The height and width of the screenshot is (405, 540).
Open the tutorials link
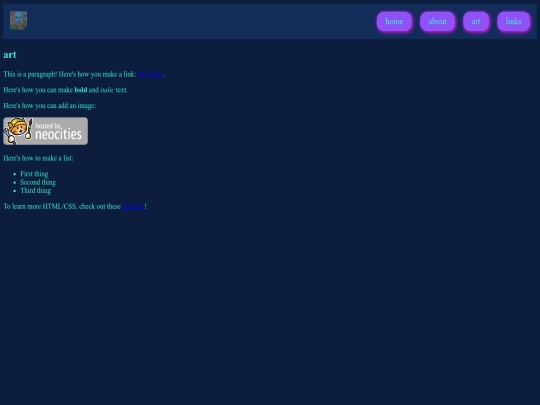(x=133, y=207)
